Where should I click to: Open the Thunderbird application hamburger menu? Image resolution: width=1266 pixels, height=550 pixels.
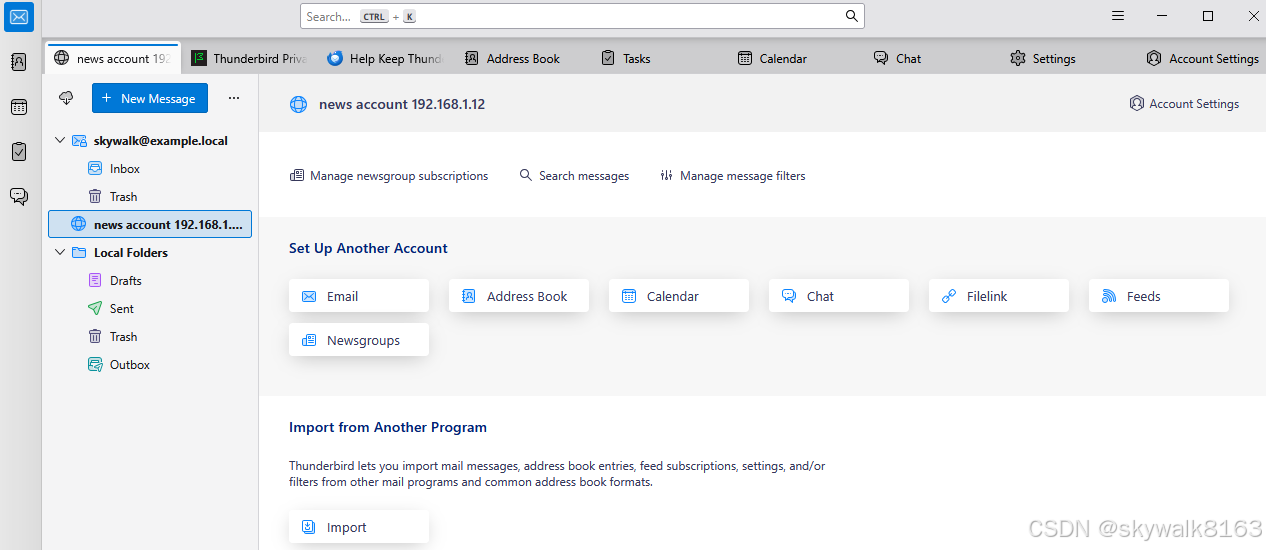tap(1118, 16)
